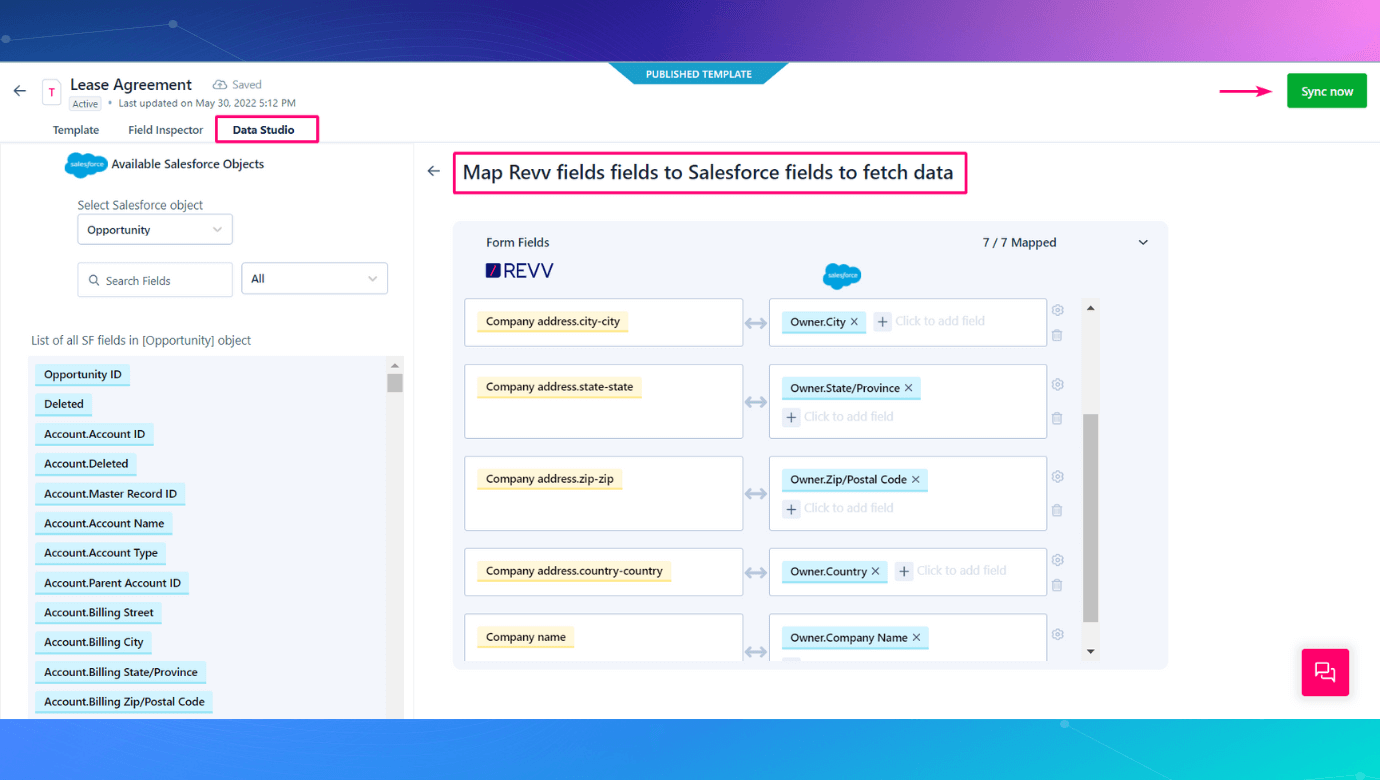Click the 7 / 7 Mapped counter
This screenshot has height=780, width=1380.
pyautogui.click(x=1019, y=243)
